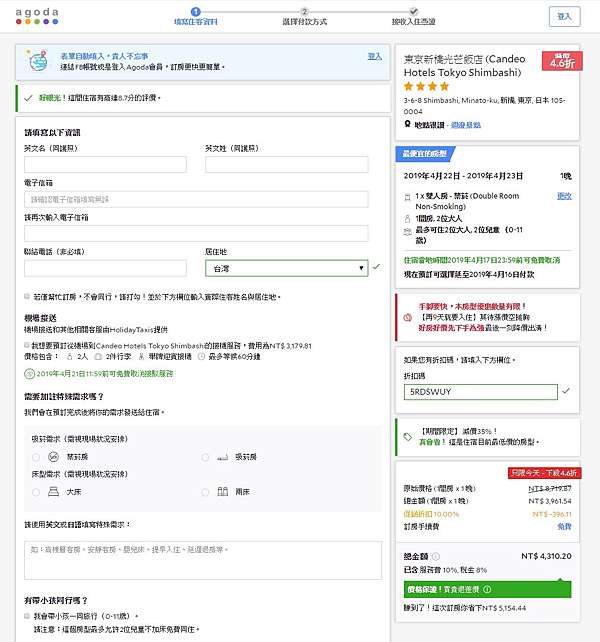Viewport: 600px width, 642px height.
Task: Open the residence country dropdown showing 台灣
Action: [x=287, y=268]
